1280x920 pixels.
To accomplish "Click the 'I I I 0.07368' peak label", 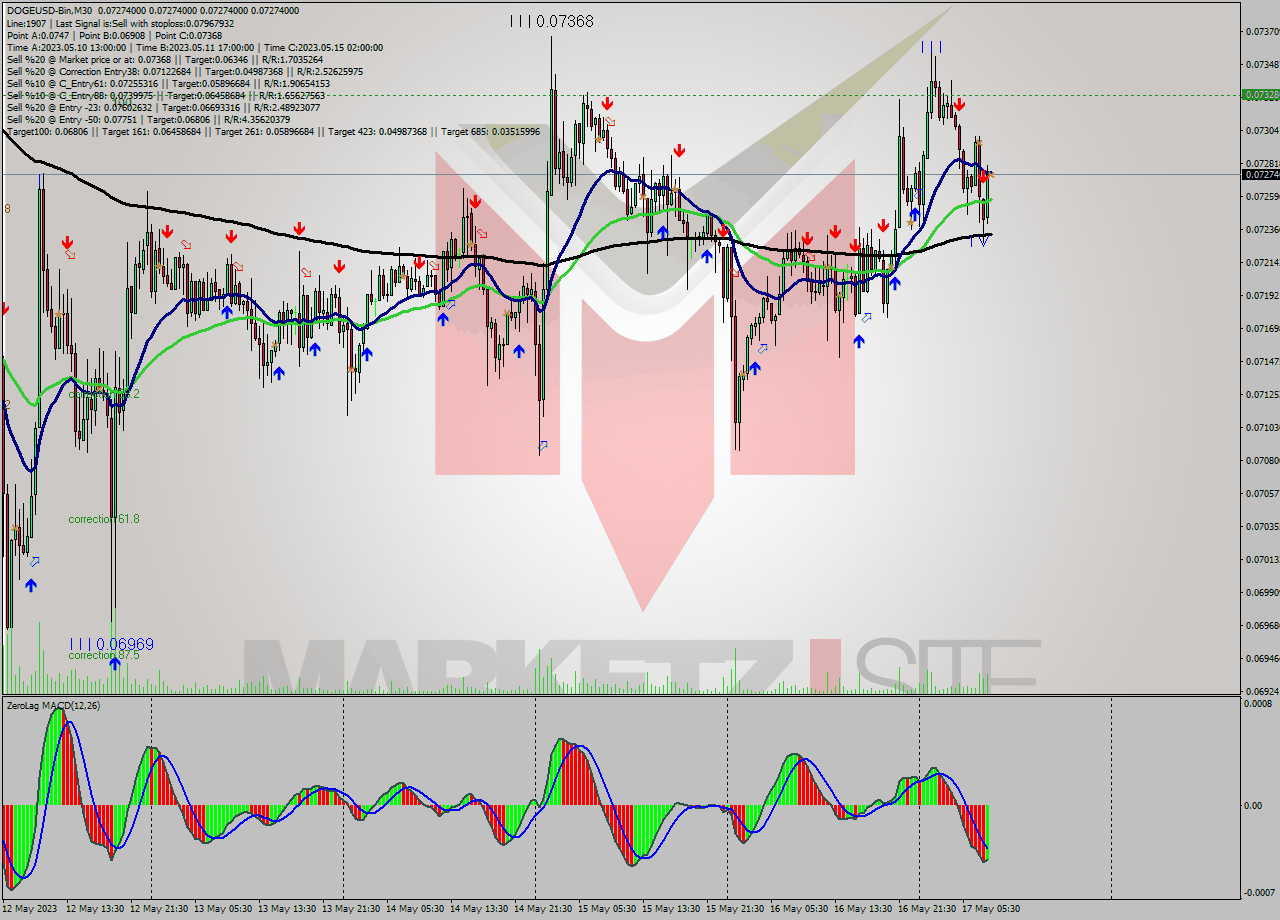I will coord(551,21).
